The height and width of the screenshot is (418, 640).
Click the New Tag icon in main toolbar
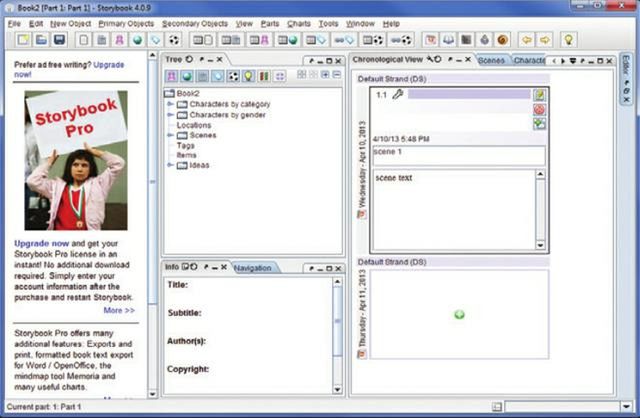(x=156, y=40)
